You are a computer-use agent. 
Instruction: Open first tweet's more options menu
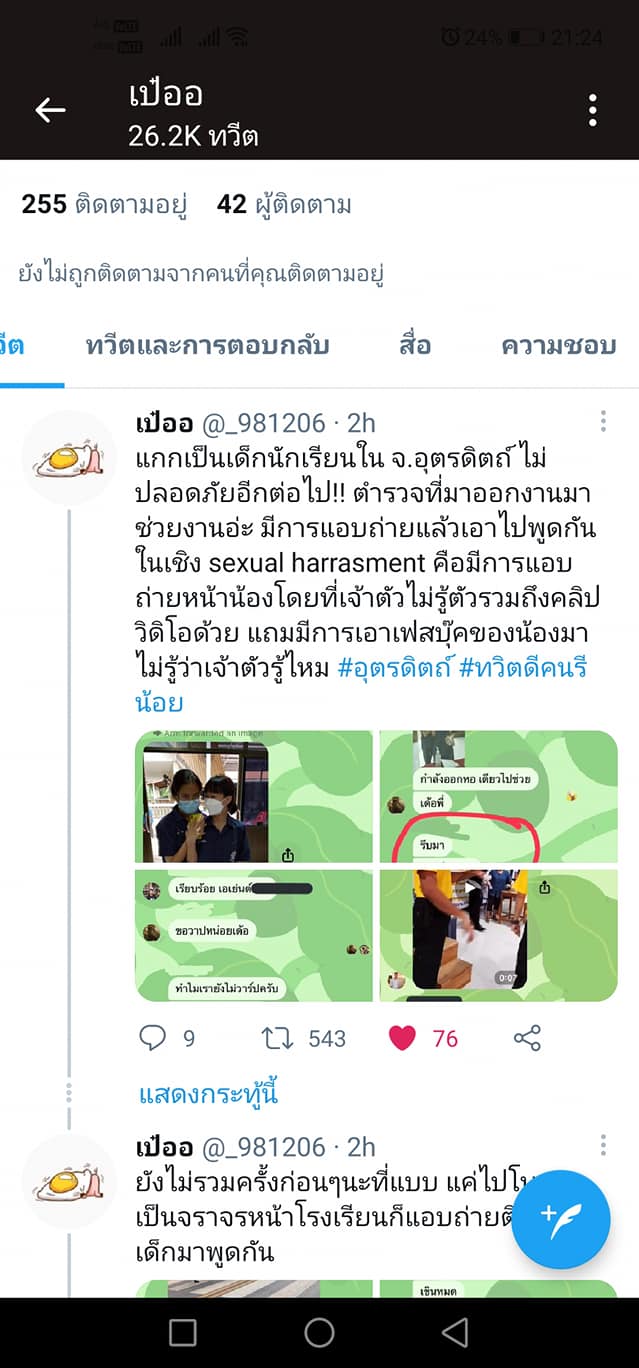pyautogui.click(x=603, y=421)
